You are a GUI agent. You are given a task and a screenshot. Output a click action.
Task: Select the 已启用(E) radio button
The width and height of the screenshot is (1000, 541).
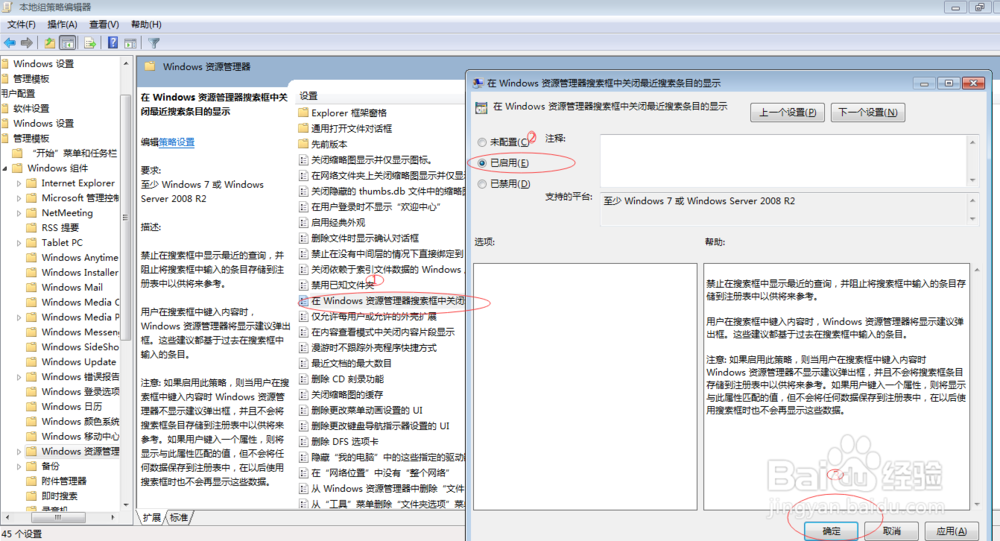[x=482, y=163]
